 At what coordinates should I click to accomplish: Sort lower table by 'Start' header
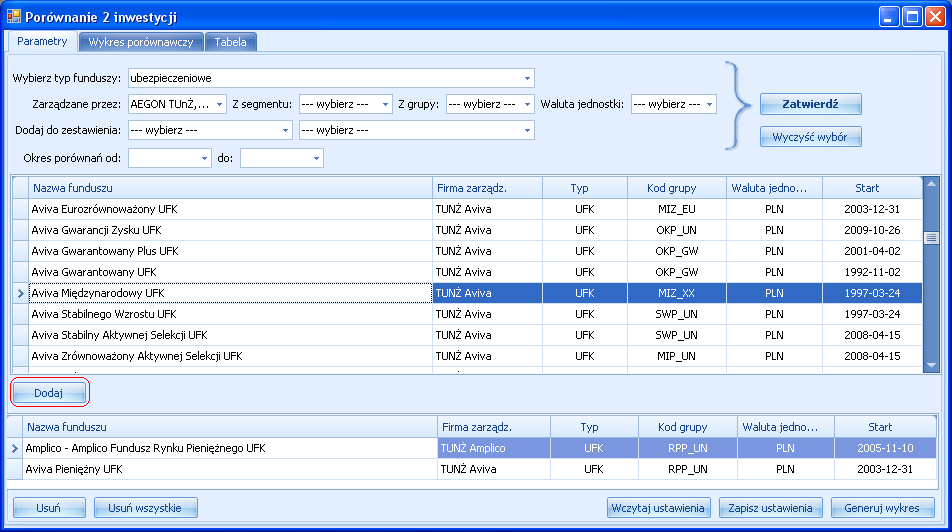tap(885, 427)
